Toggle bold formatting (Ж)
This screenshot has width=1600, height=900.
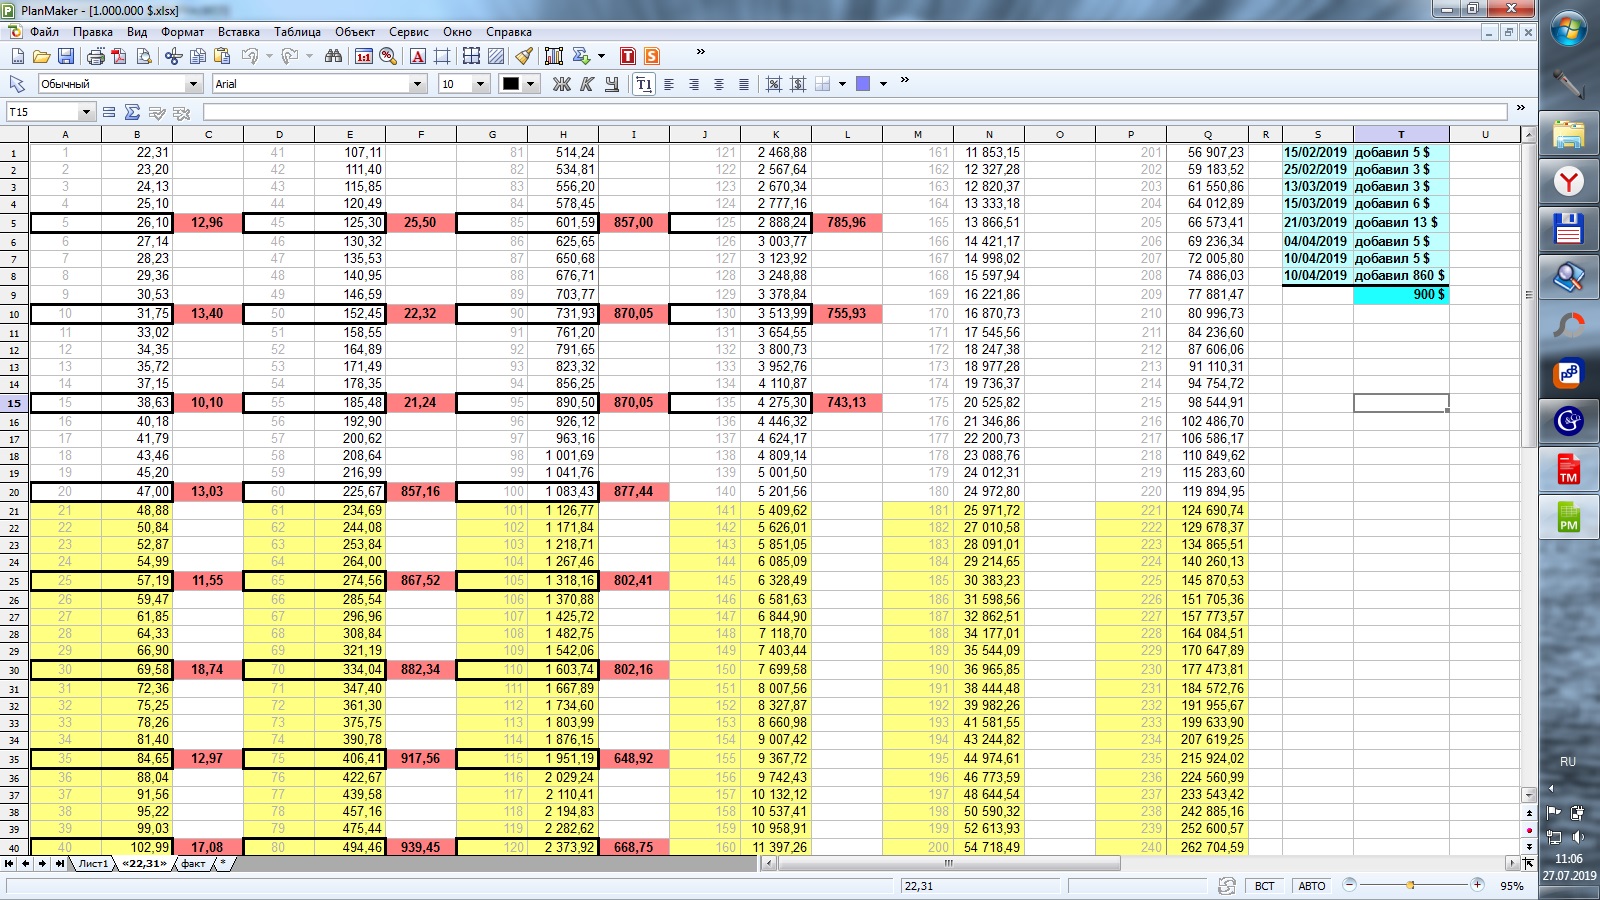[x=562, y=84]
